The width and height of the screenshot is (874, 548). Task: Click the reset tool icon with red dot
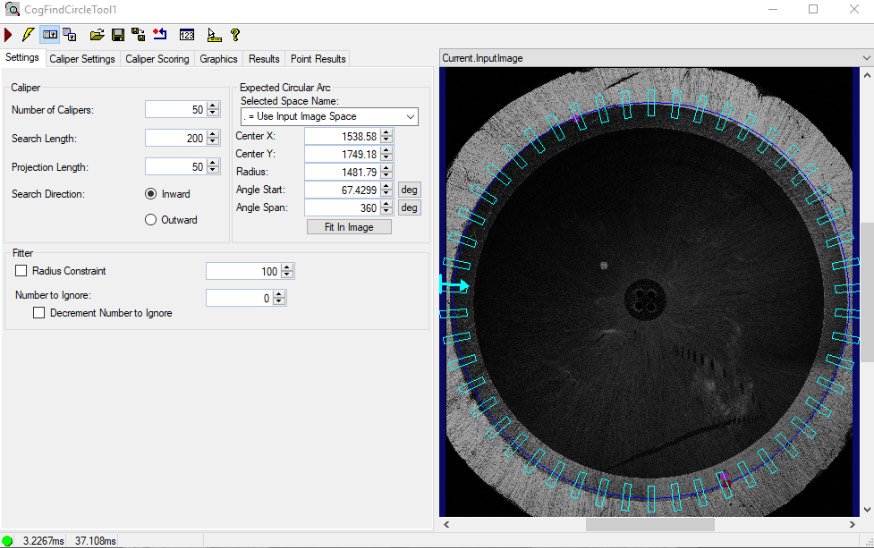pos(159,35)
